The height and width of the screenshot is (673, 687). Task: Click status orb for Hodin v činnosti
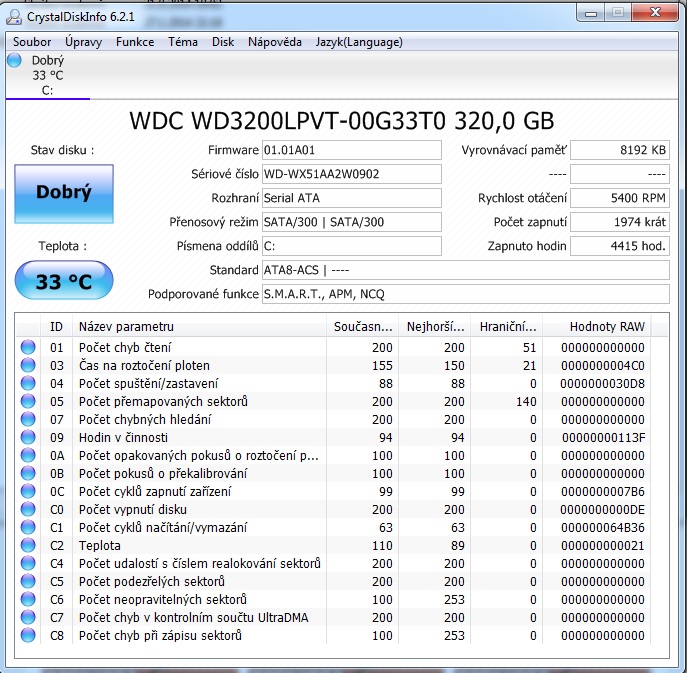point(28,437)
